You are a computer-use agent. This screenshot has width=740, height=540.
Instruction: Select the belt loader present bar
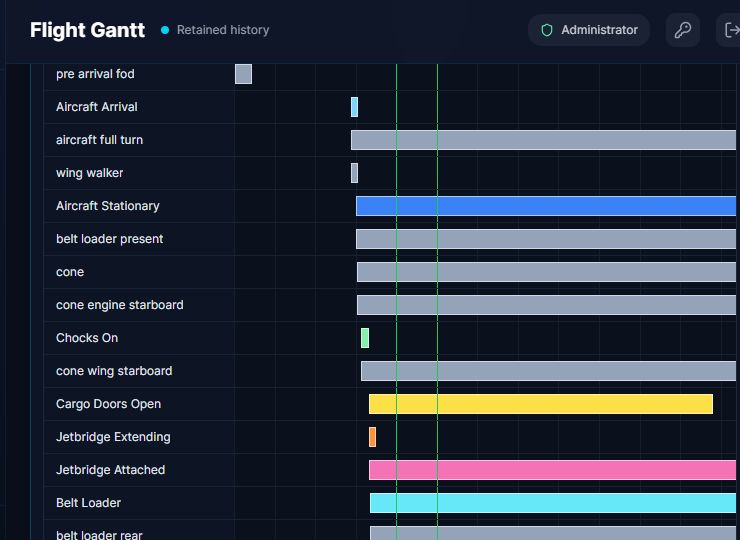(x=546, y=239)
